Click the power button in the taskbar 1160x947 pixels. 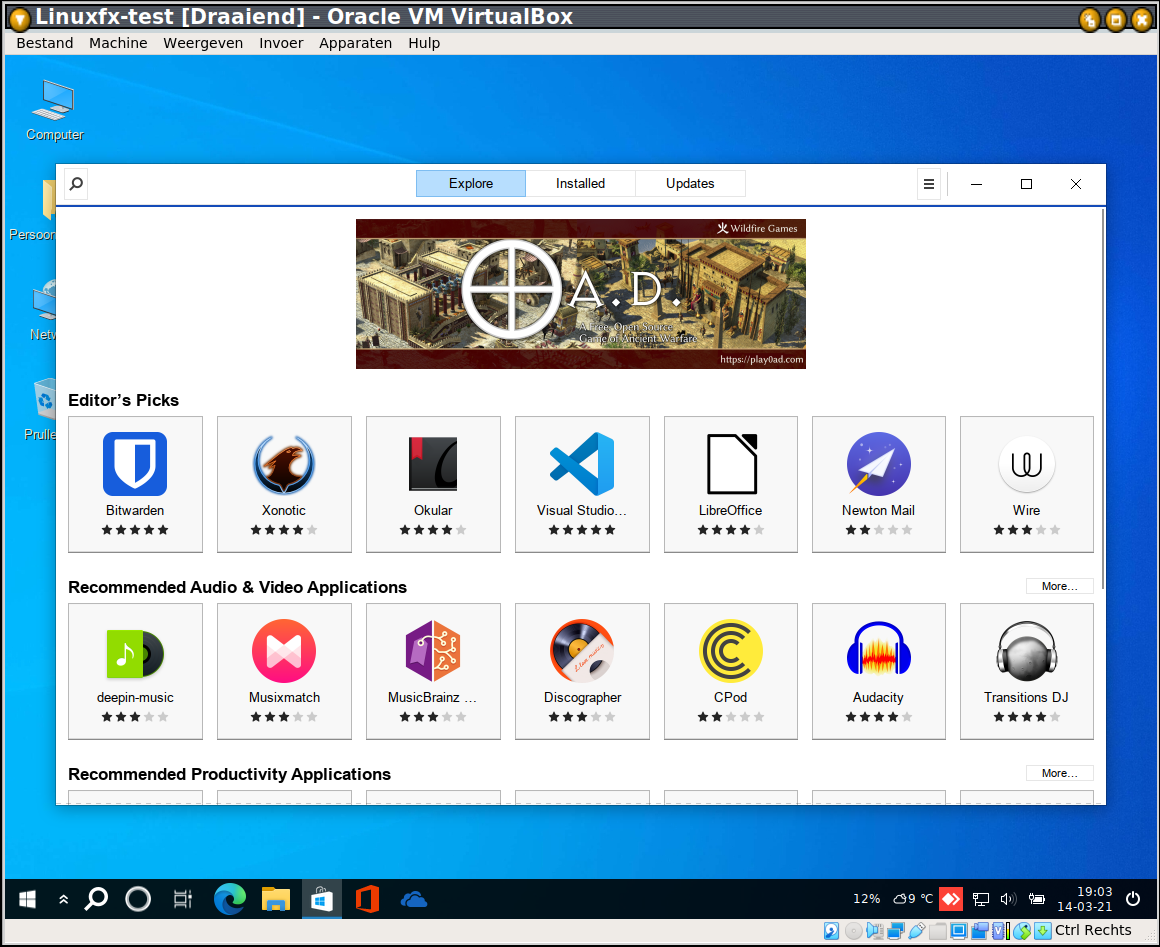point(1133,899)
